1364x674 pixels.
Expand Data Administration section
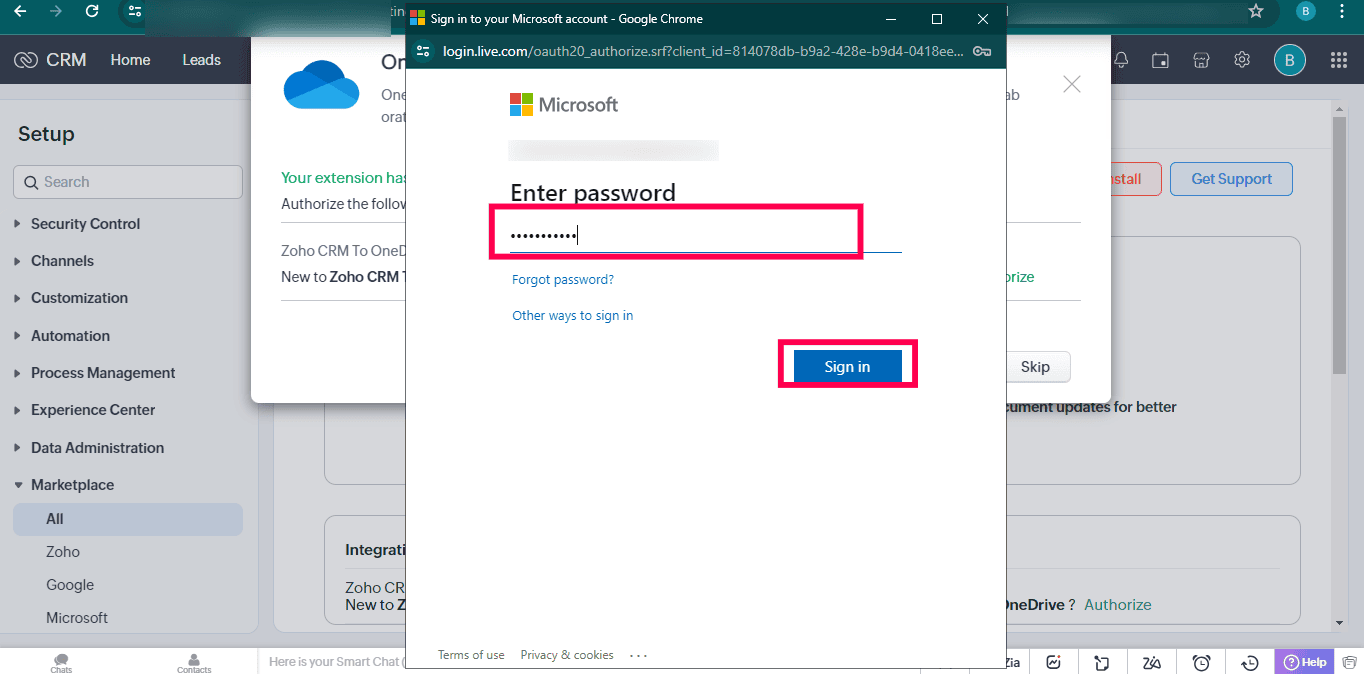pyautogui.click(x=97, y=448)
